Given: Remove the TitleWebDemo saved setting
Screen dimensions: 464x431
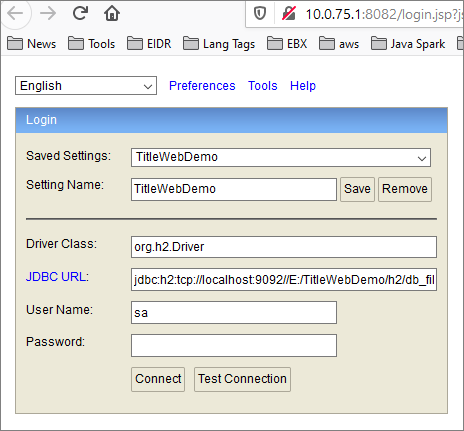Looking at the screenshot, I should click(405, 189).
